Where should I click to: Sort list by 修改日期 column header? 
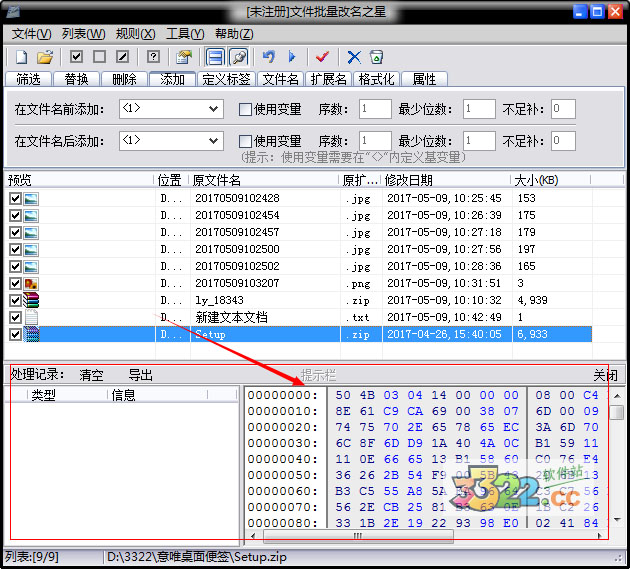[446, 180]
